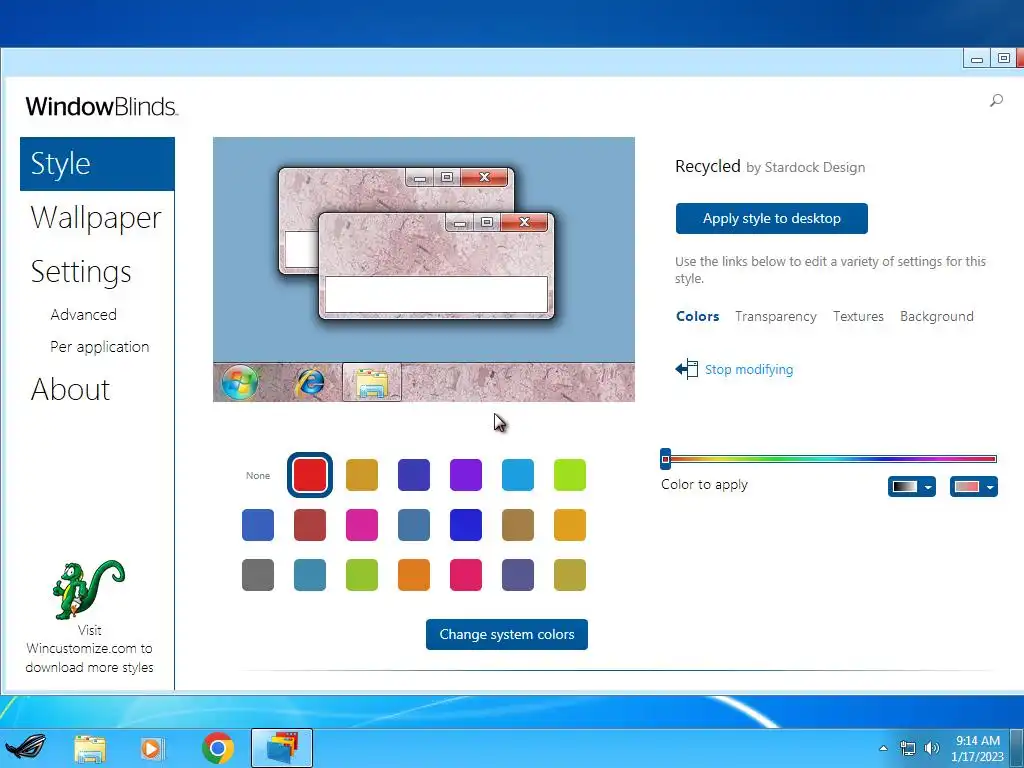Click the search magnifier icon
Image resolution: width=1024 pixels, height=768 pixels.
point(996,101)
